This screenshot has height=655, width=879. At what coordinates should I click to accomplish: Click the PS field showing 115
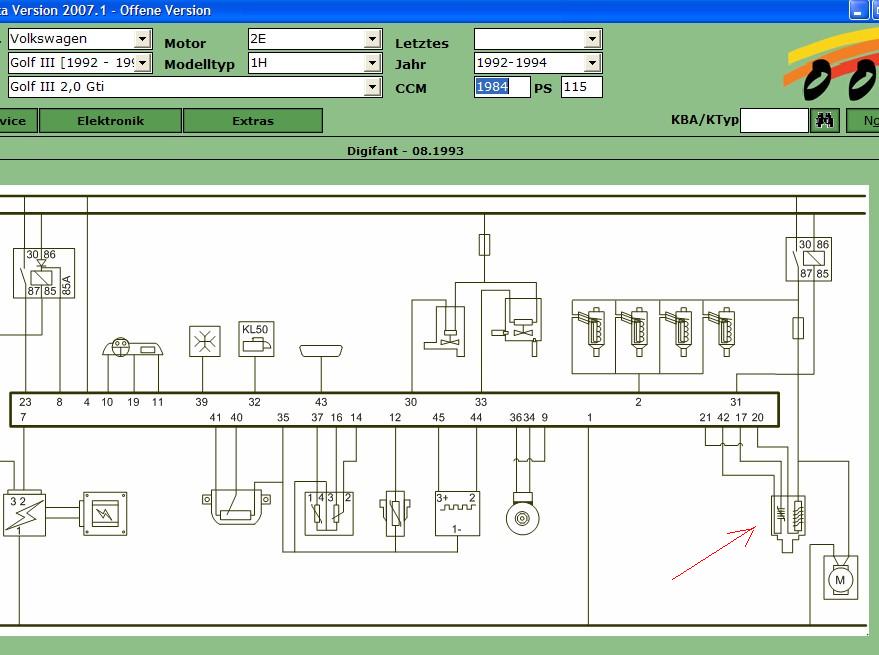581,87
